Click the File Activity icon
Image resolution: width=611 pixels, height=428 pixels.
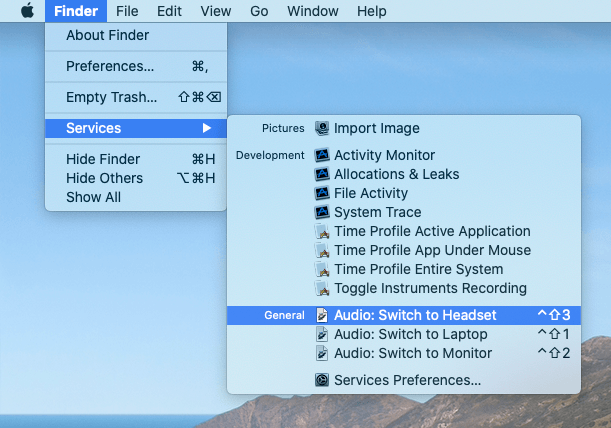[x=322, y=193]
